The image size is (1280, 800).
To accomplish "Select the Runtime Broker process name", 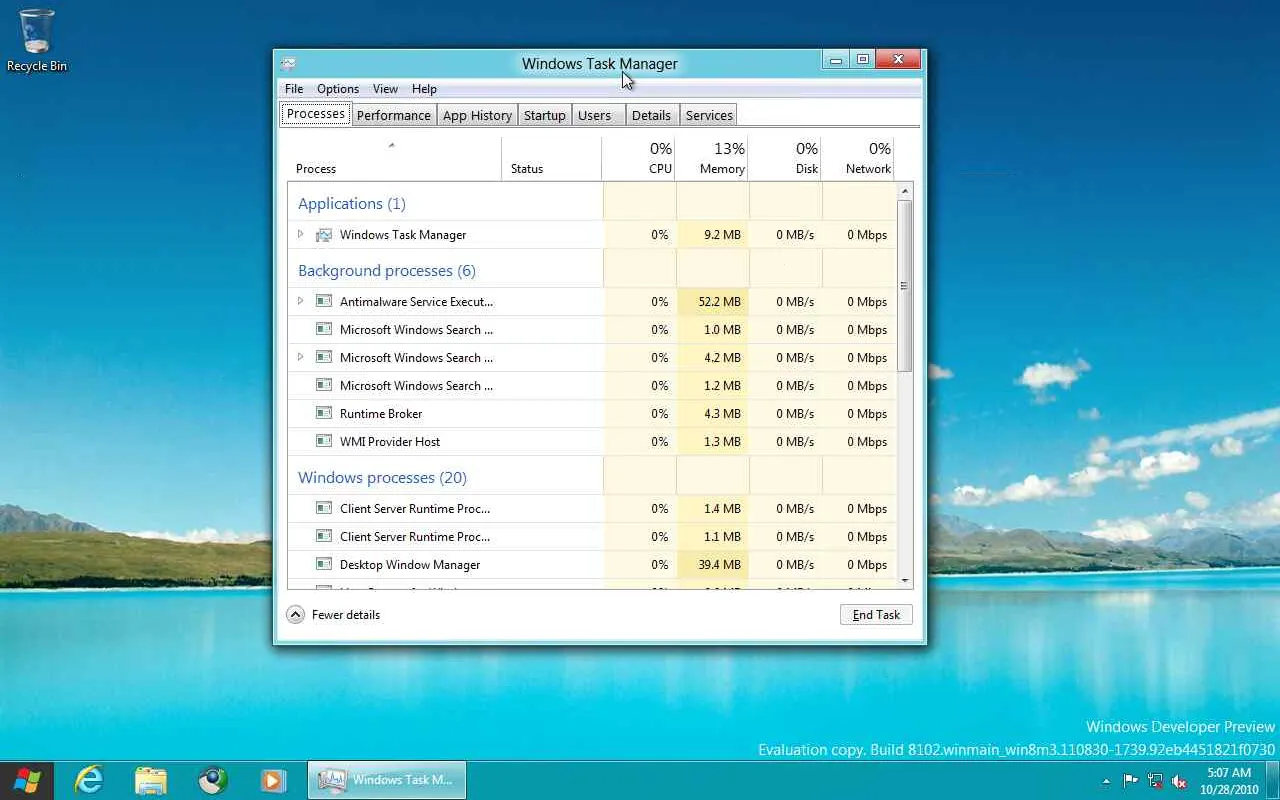I will coord(381,413).
